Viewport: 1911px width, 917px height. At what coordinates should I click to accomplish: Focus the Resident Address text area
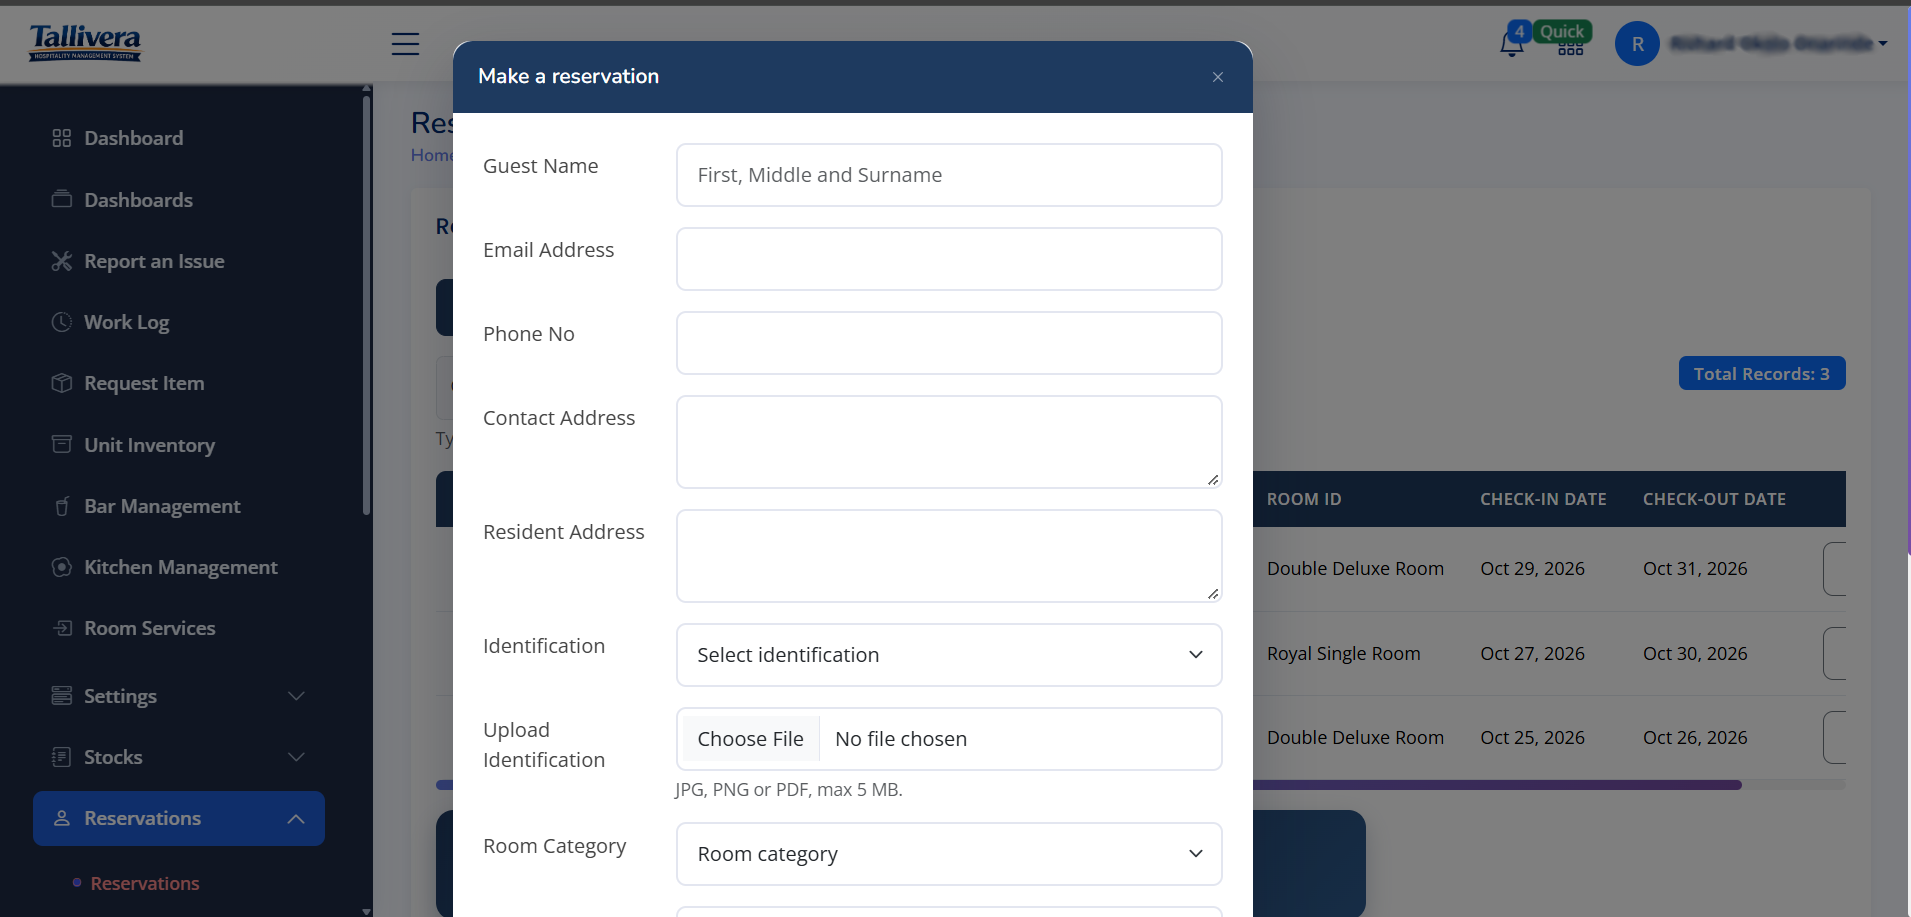click(949, 556)
